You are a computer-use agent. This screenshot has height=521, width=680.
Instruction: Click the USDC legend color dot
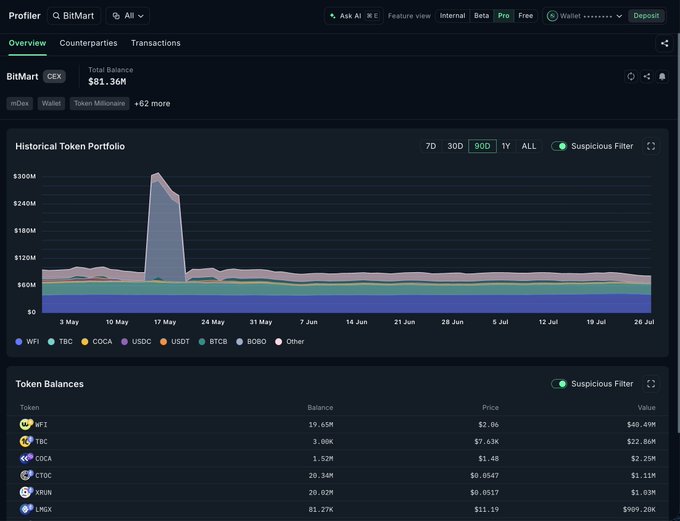124,342
